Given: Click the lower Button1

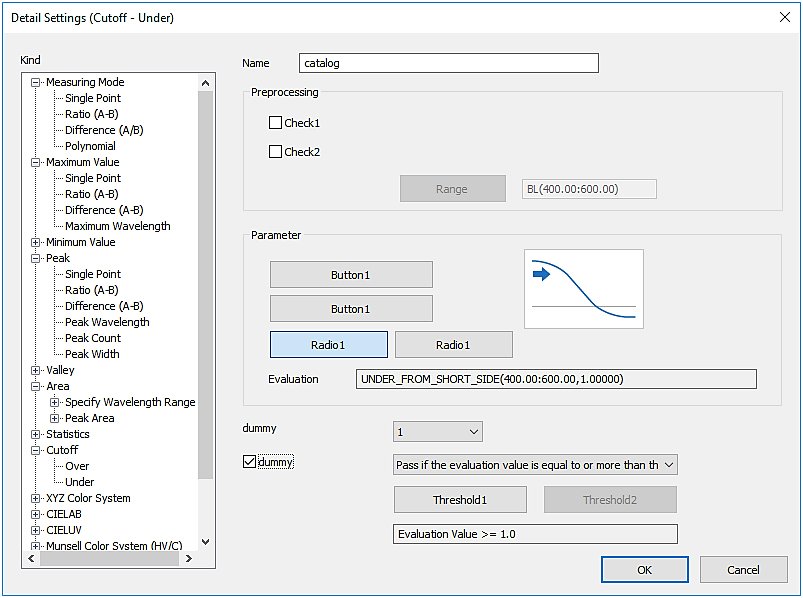Looking at the screenshot, I should click(x=351, y=309).
